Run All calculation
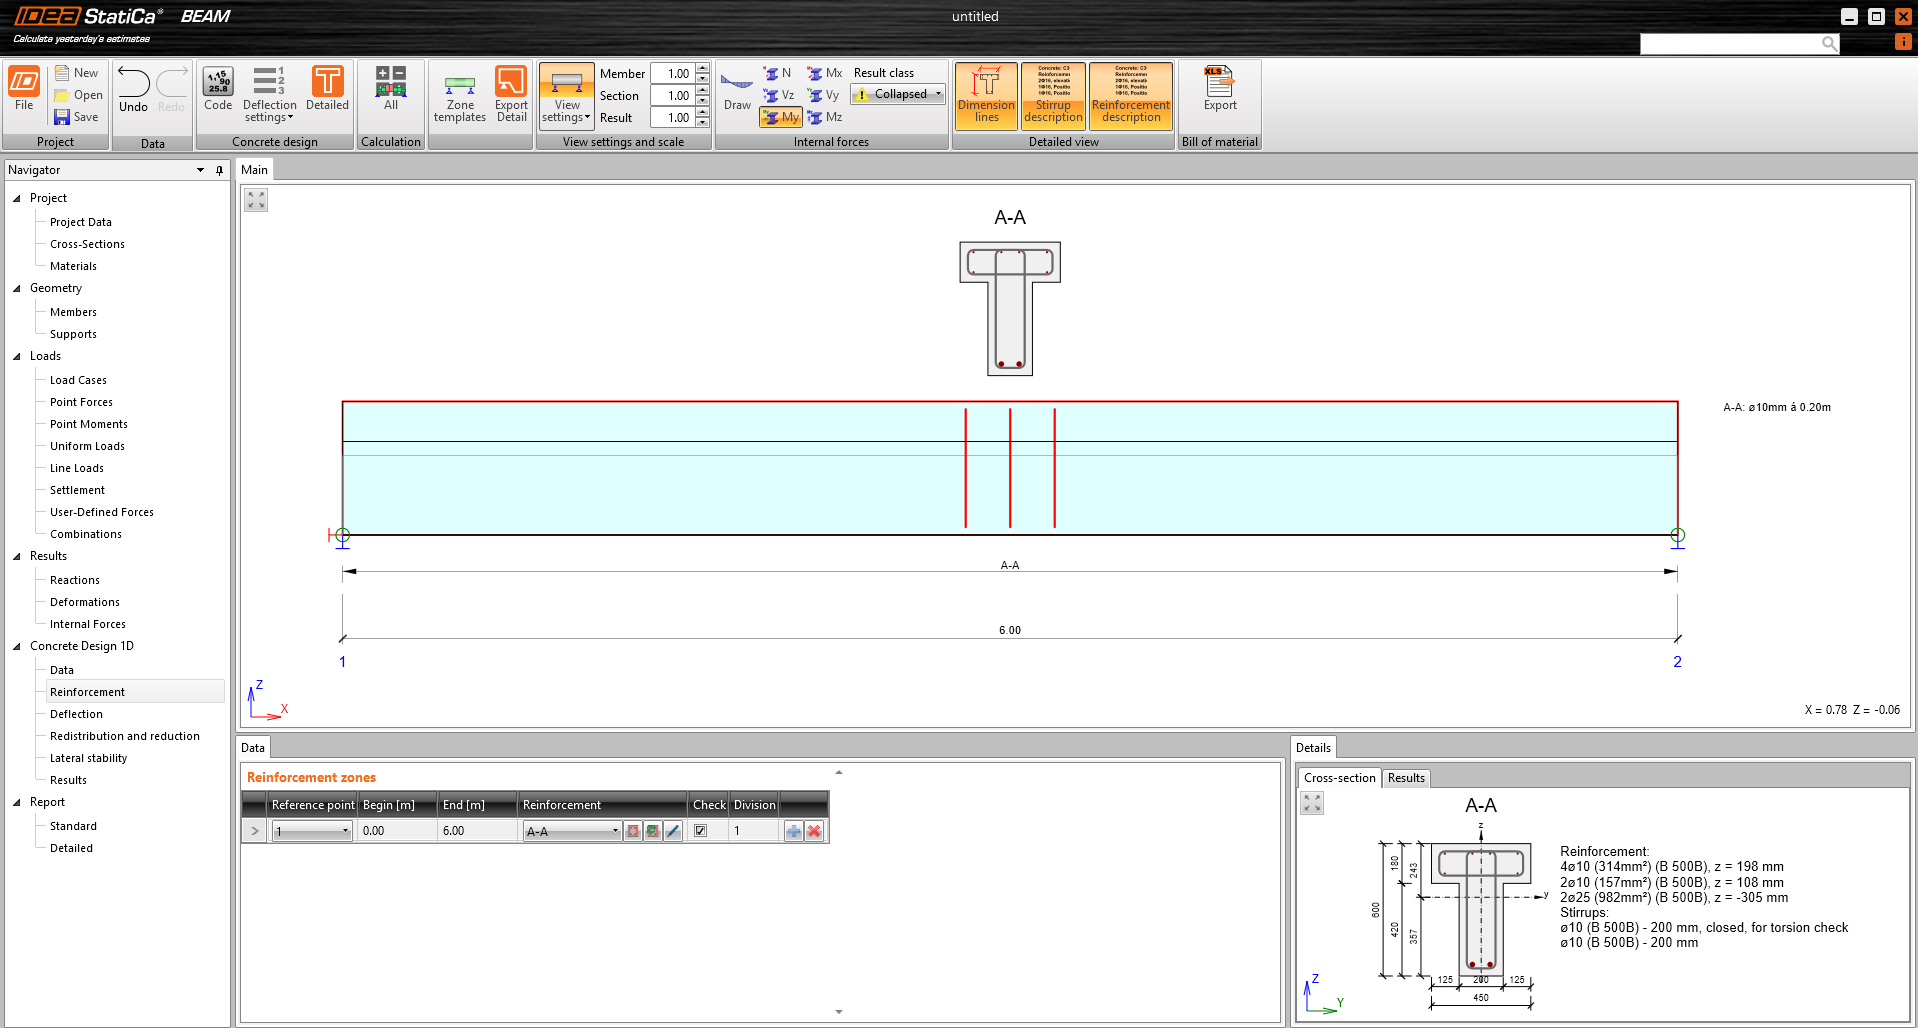 [x=391, y=89]
